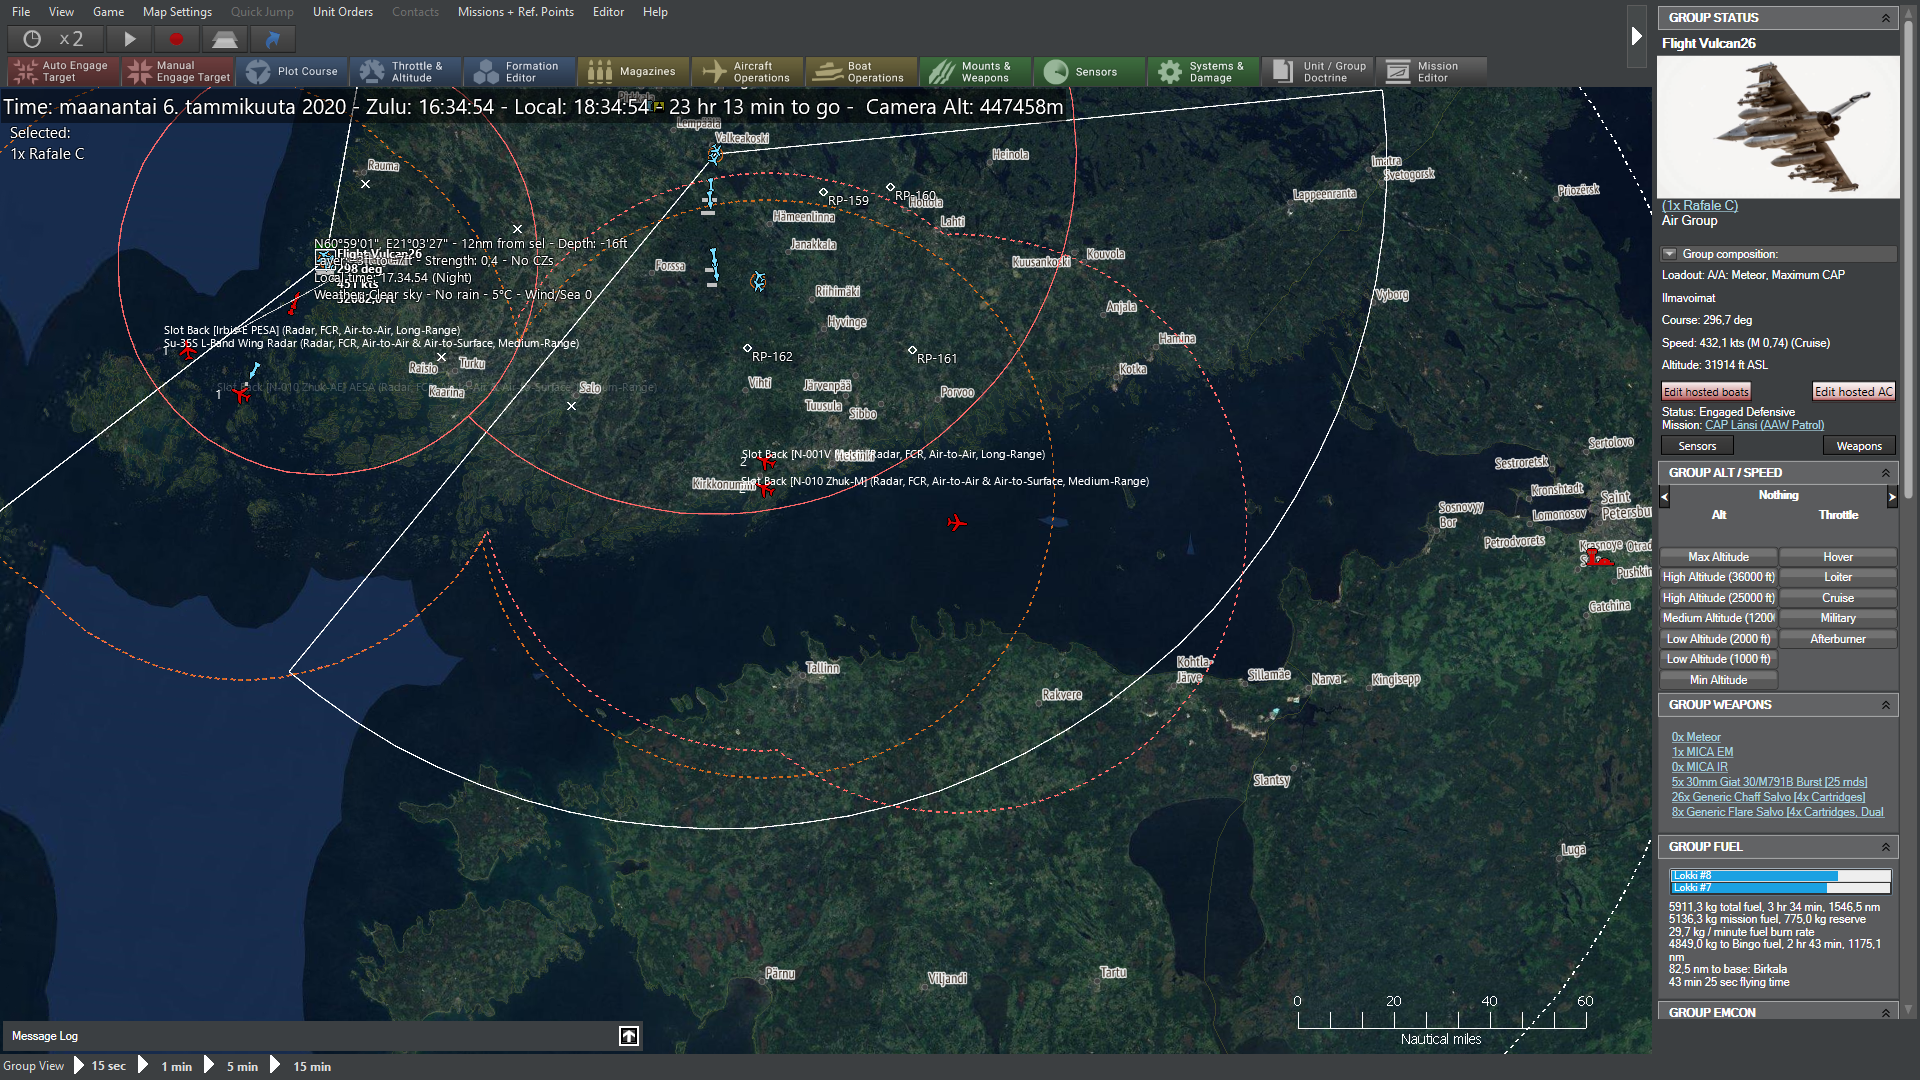
Task: Click the time compression x2 button
Action: coord(53,39)
